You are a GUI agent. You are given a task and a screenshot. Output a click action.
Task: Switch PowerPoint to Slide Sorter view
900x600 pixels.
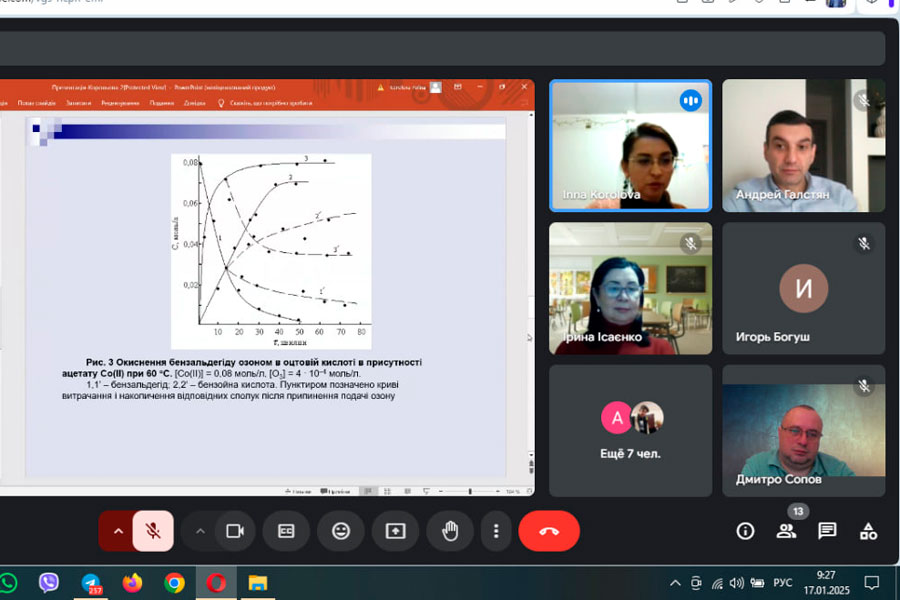pyautogui.click(x=387, y=491)
